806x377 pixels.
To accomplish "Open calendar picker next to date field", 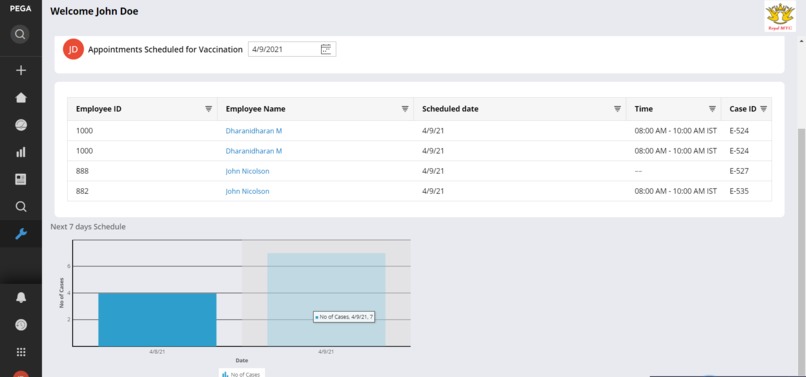I will pos(325,49).
